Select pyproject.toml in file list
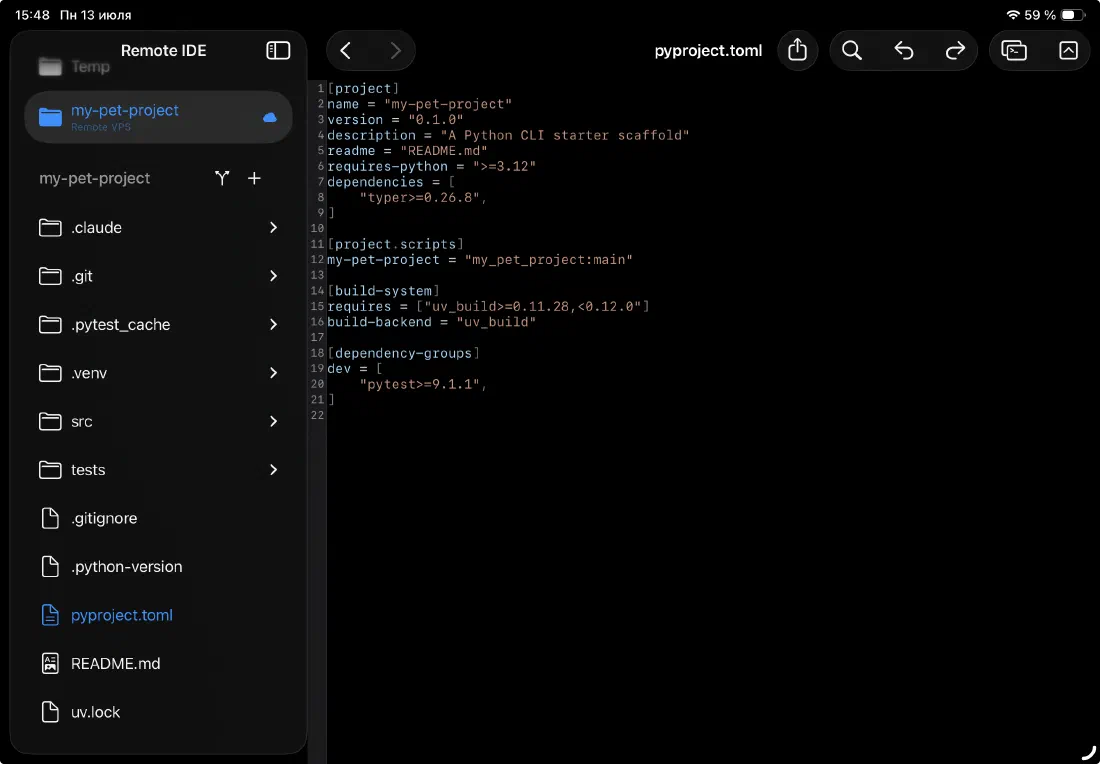 tap(159, 615)
